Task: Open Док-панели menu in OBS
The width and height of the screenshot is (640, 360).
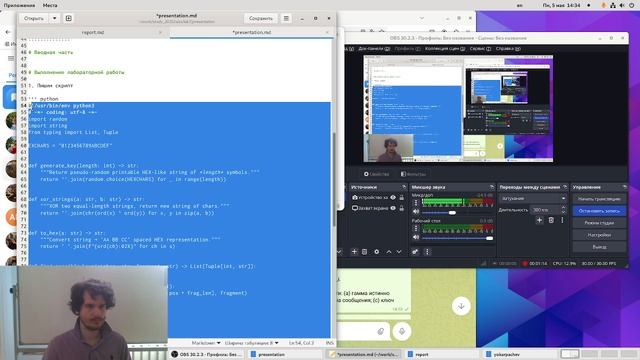Action: [x=374, y=49]
